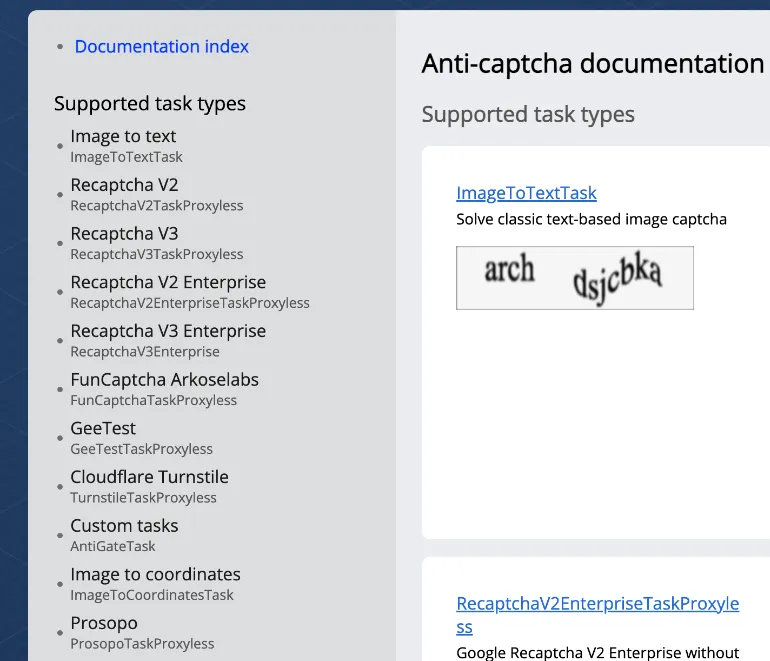This screenshot has width=770, height=661.
Task: Select ImageToTextTask subtitle in sidebar
Action: click(126, 157)
